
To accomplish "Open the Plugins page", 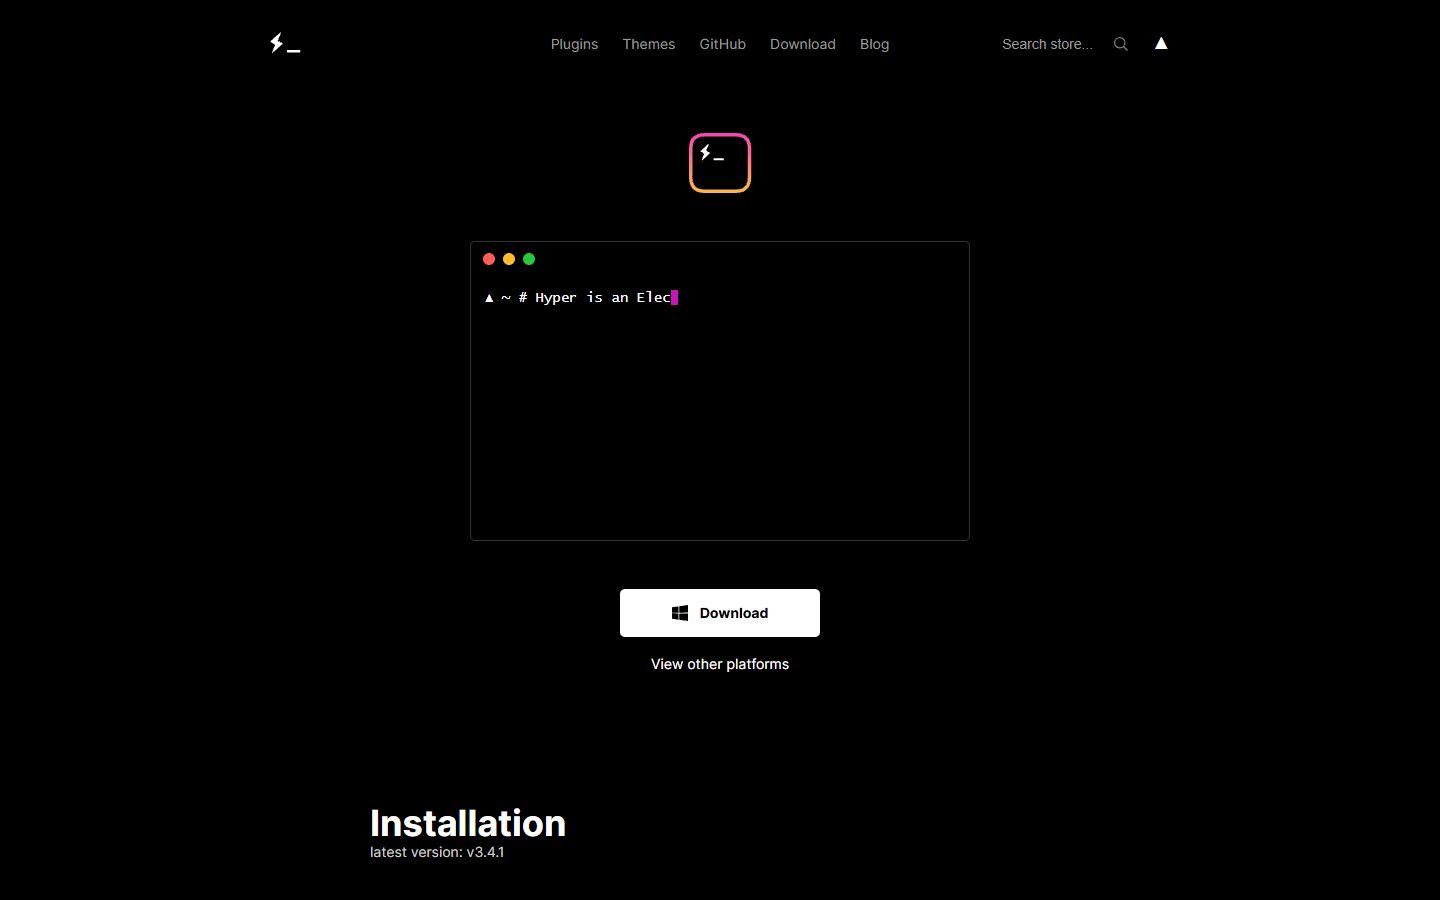I will [574, 44].
